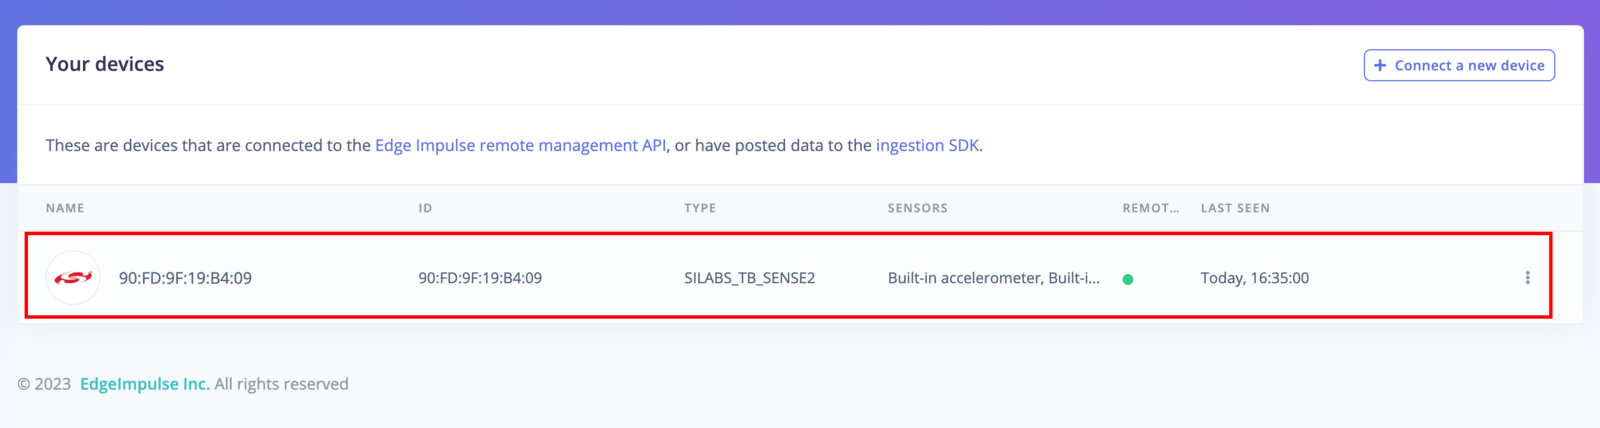Viewport: 1600px width, 428px height.
Task: Click the TYPE column header
Action: click(x=700, y=208)
